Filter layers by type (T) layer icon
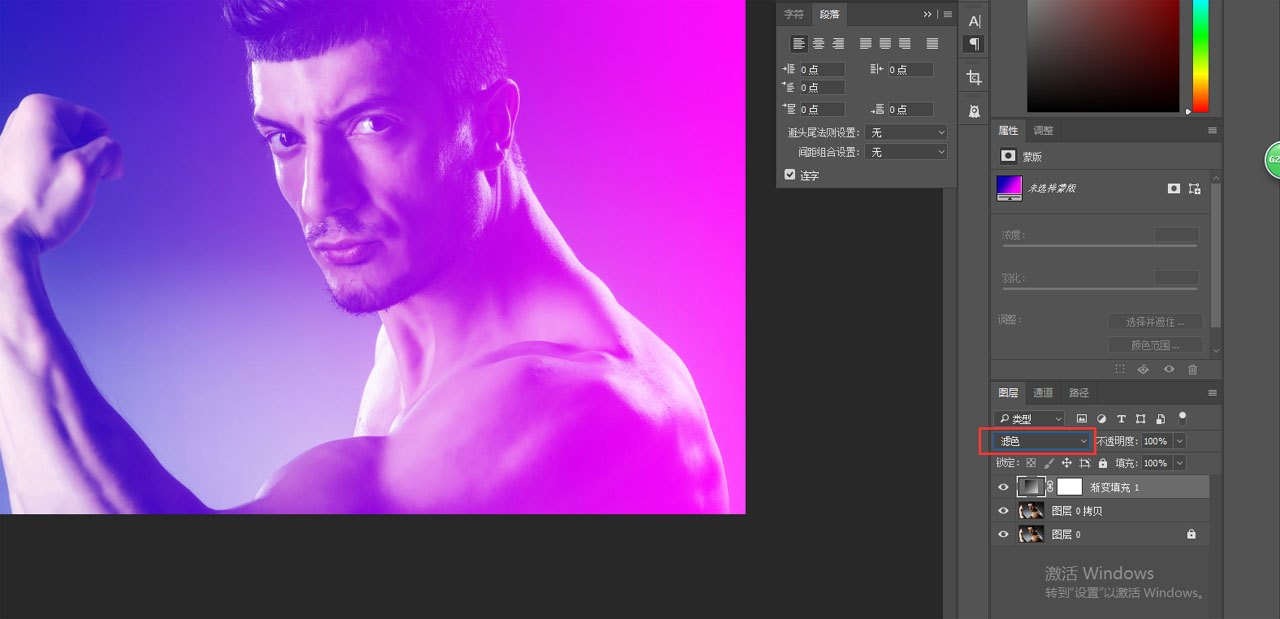This screenshot has width=1280, height=619. tap(1121, 418)
